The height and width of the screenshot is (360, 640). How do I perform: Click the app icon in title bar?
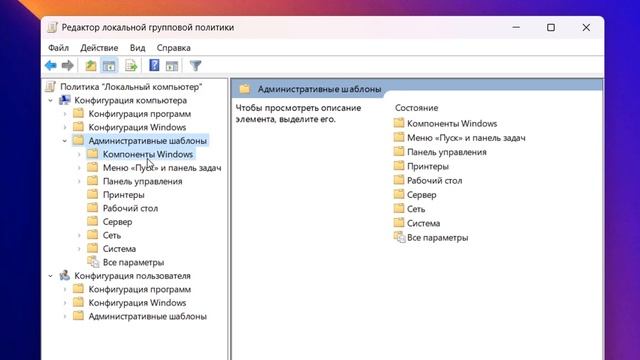coord(52,27)
